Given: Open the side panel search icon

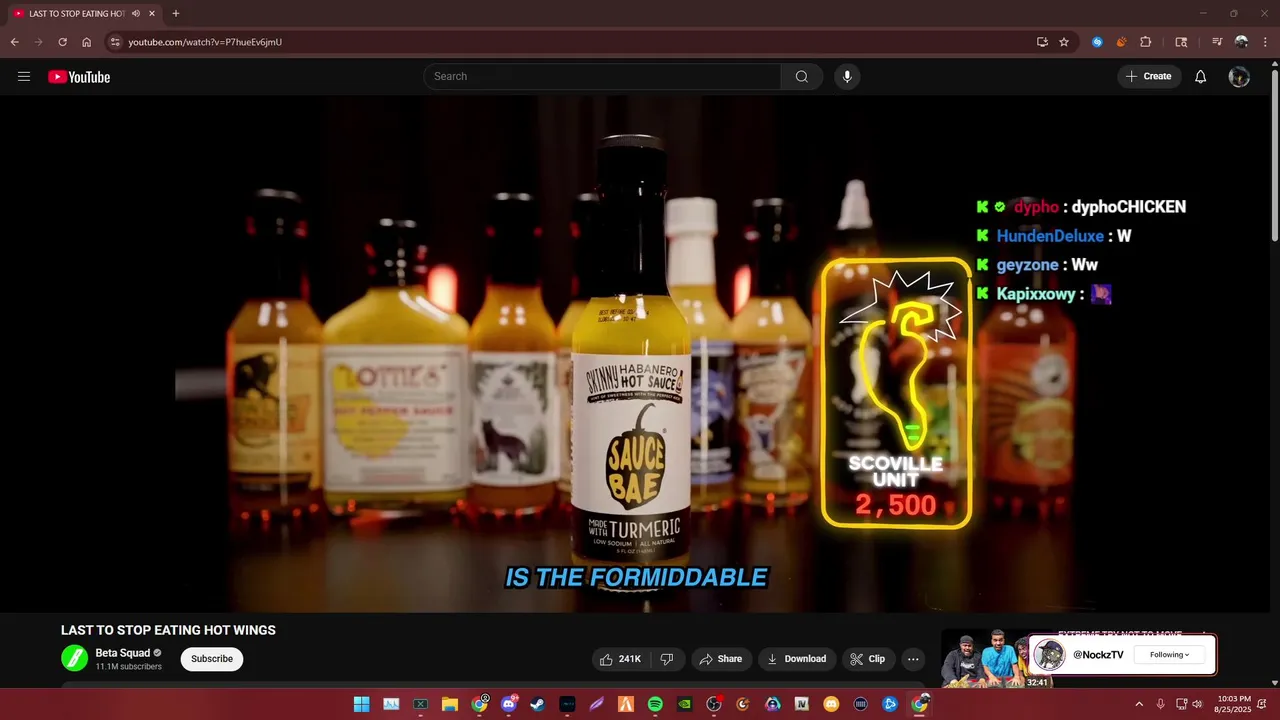Looking at the screenshot, I should click(x=1181, y=42).
